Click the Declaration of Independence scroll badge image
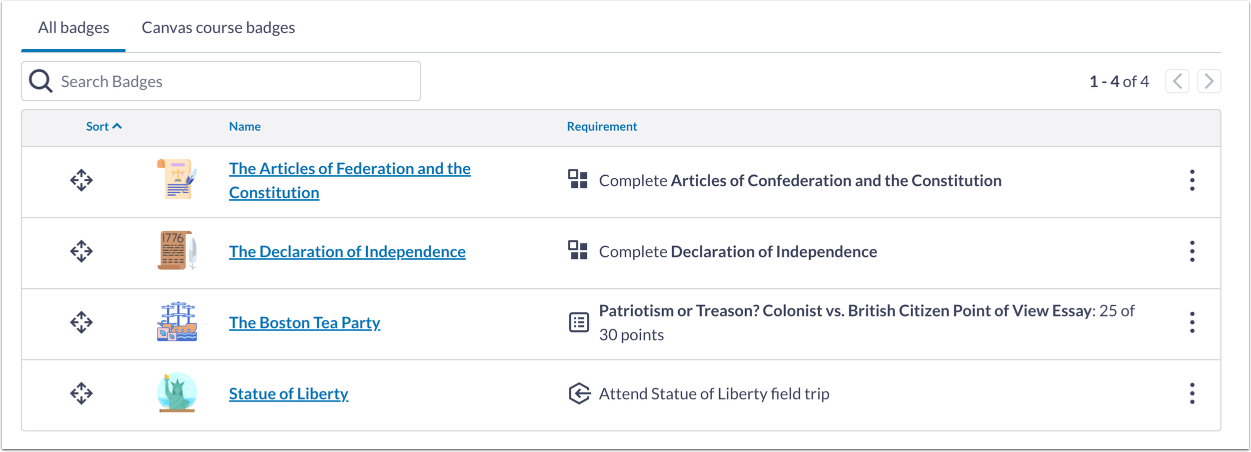The height and width of the screenshot is (452, 1251). point(177,251)
